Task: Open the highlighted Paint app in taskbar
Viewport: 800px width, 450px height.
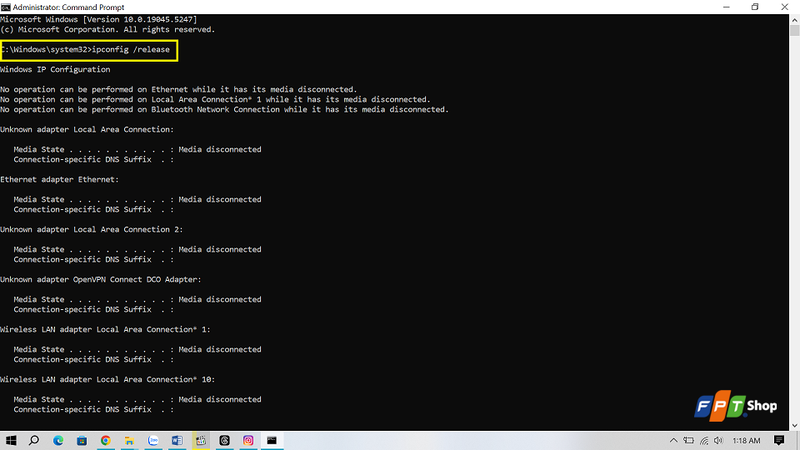Action: 201,440
